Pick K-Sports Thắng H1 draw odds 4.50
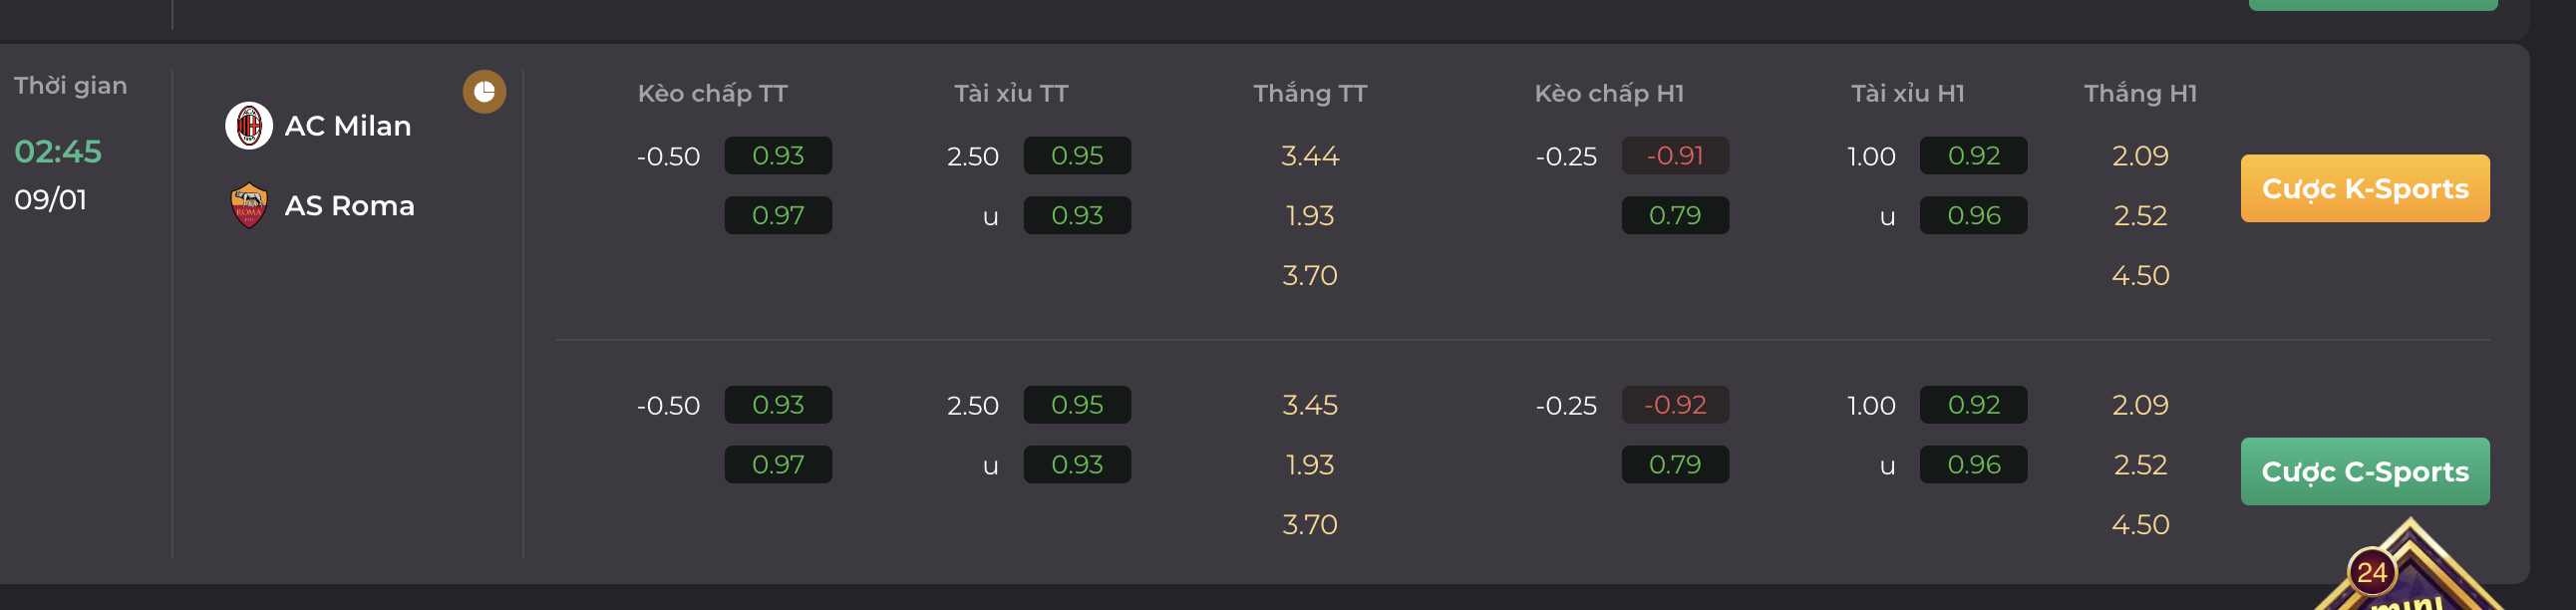Image resolution: width=2576 pixels, height=610 pixels. coord(2140,275)
